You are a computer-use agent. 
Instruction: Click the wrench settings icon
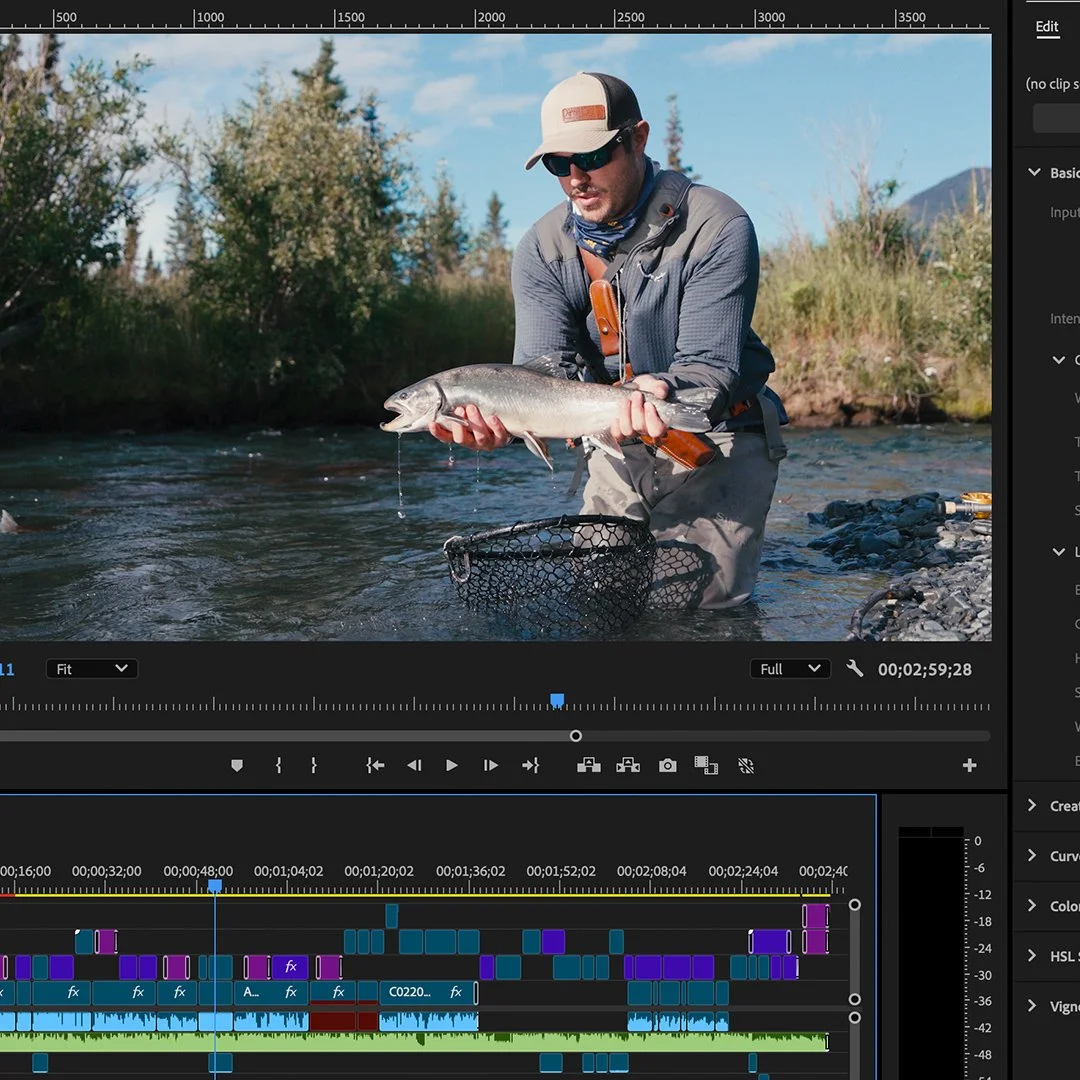(855, 668)
